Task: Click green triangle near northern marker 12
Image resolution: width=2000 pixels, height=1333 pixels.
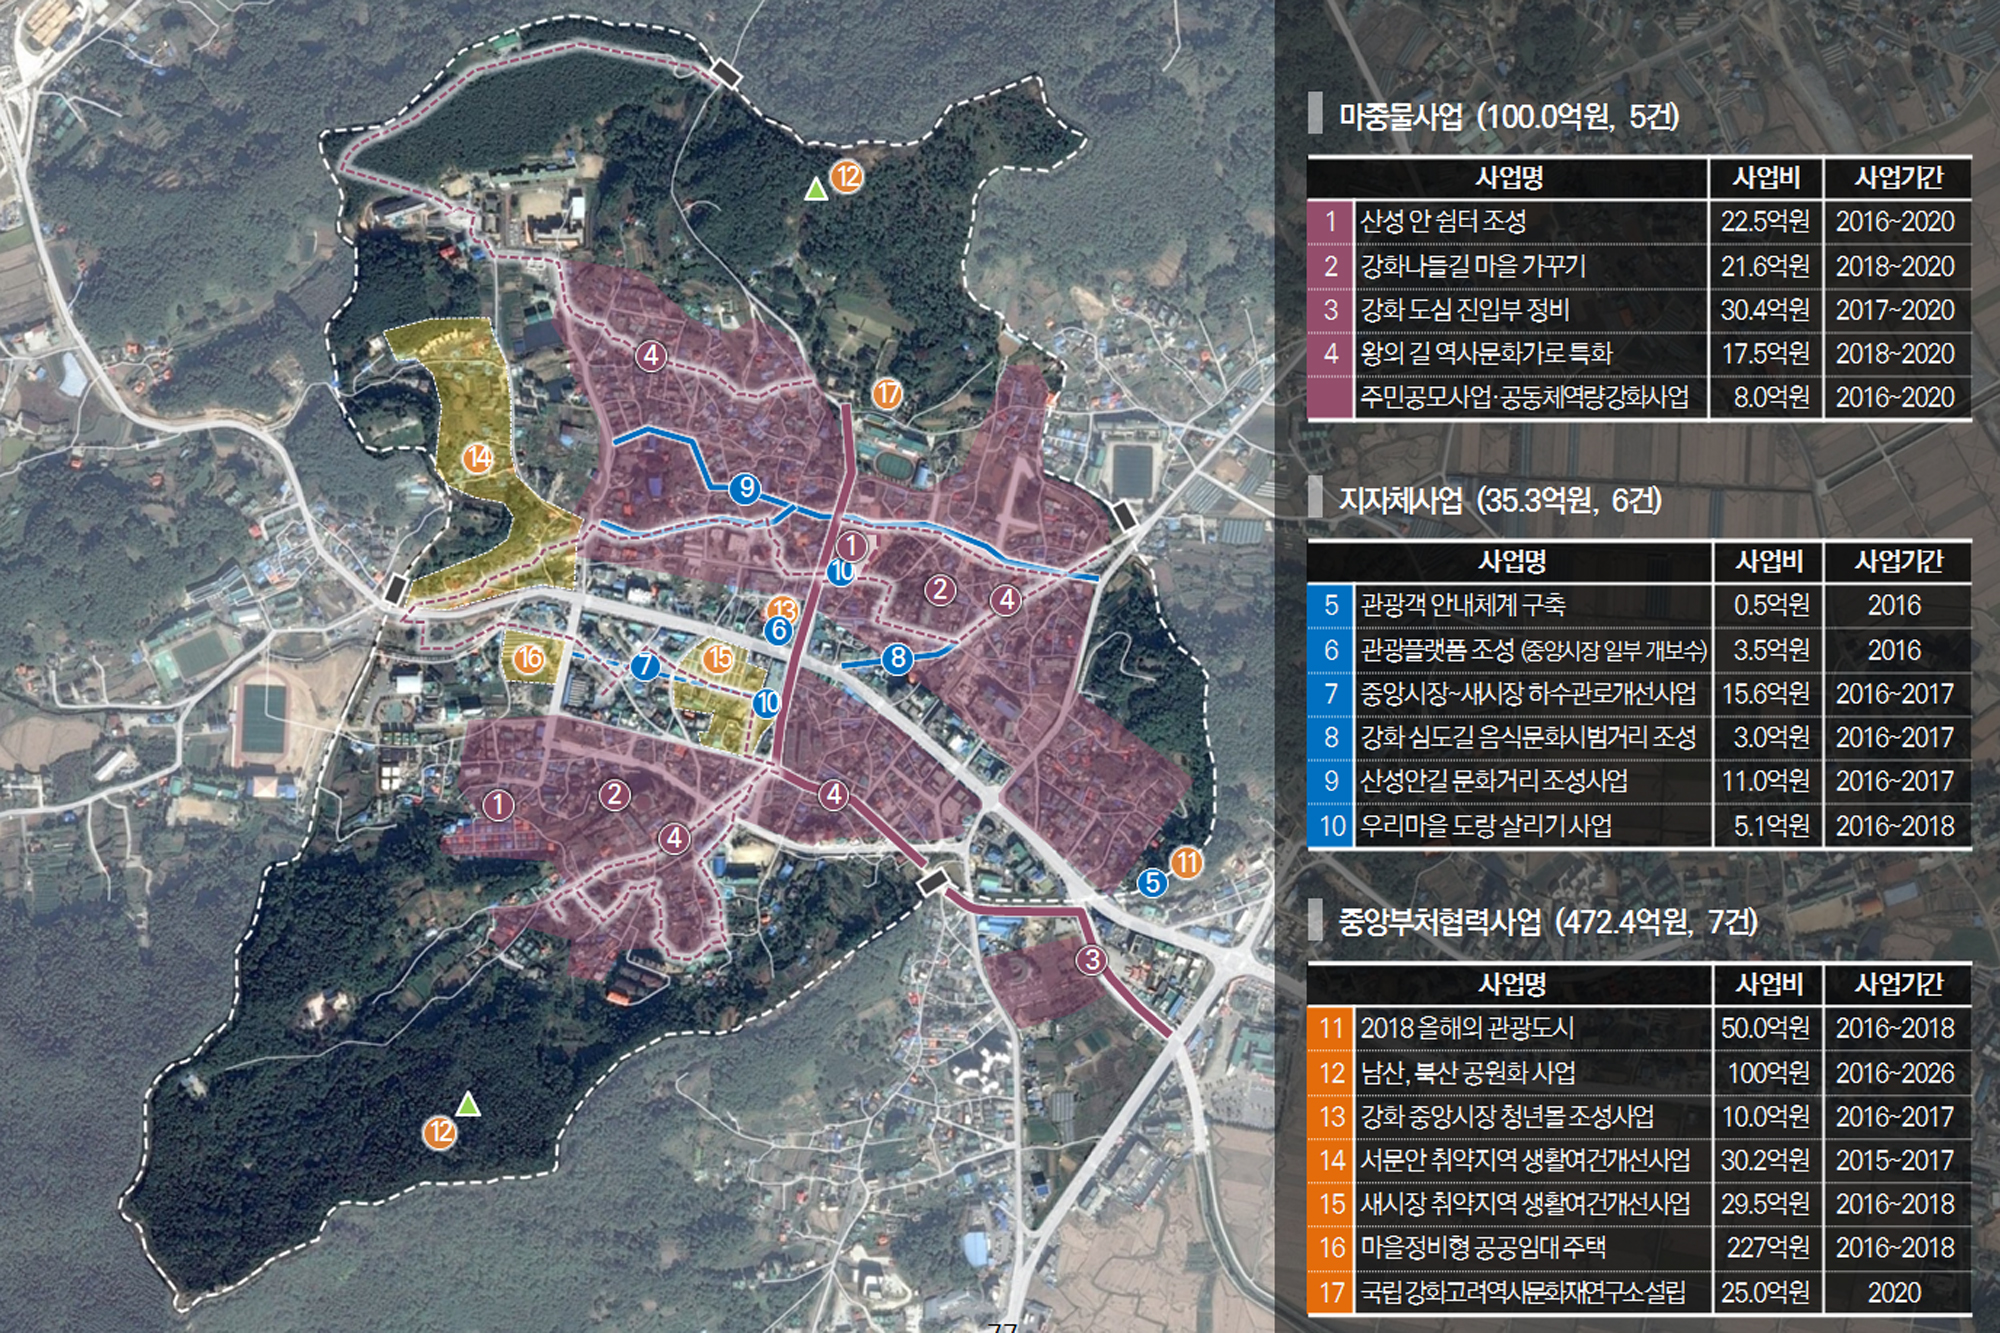Action: tap(816, 189)
